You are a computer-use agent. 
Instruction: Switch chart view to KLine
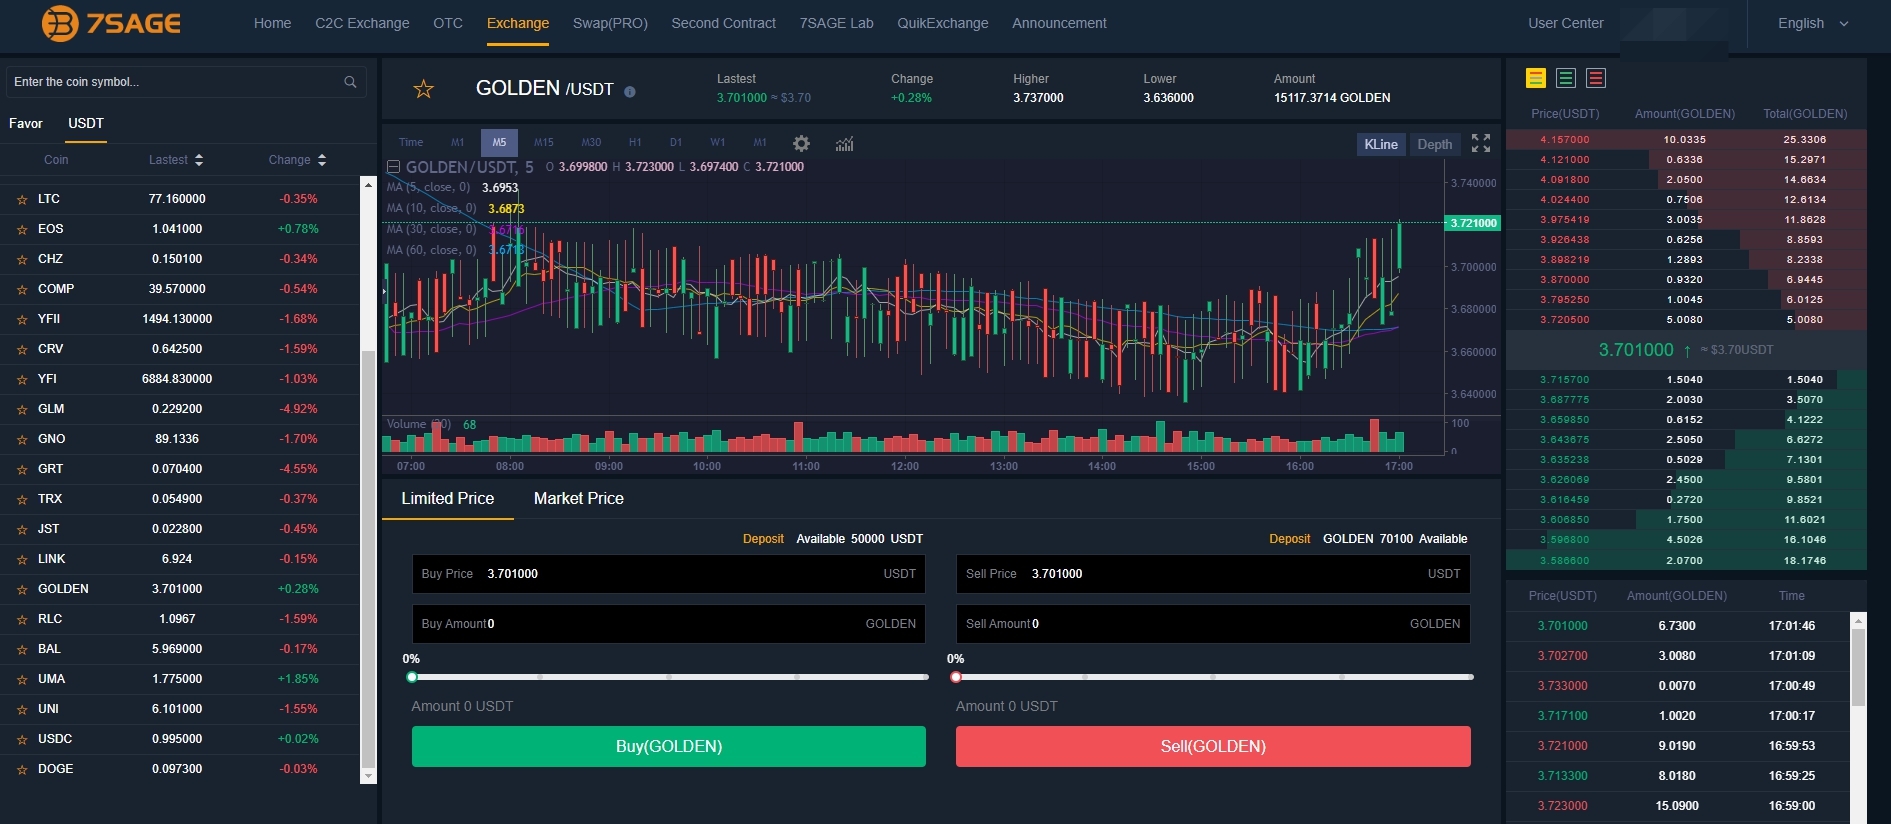click(1381, 144)
